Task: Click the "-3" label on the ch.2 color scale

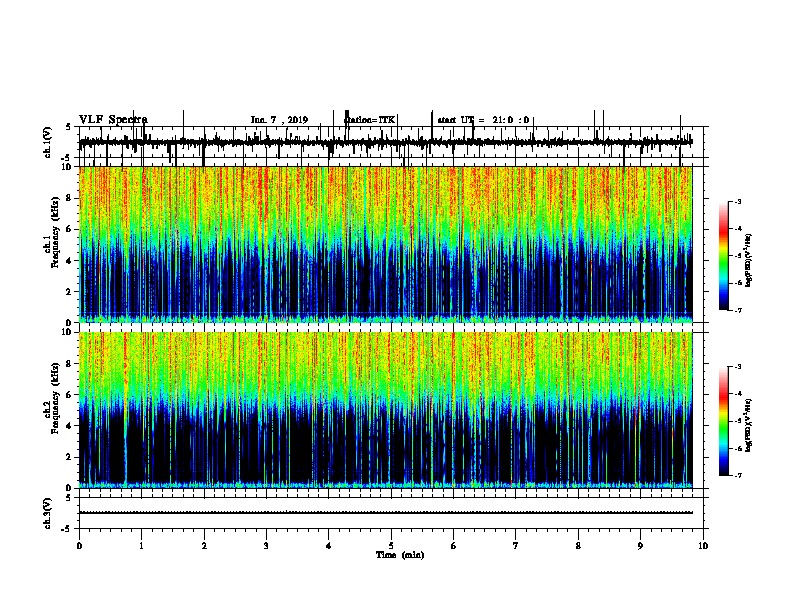Action: pyautogui.click(x=738, y=367)
